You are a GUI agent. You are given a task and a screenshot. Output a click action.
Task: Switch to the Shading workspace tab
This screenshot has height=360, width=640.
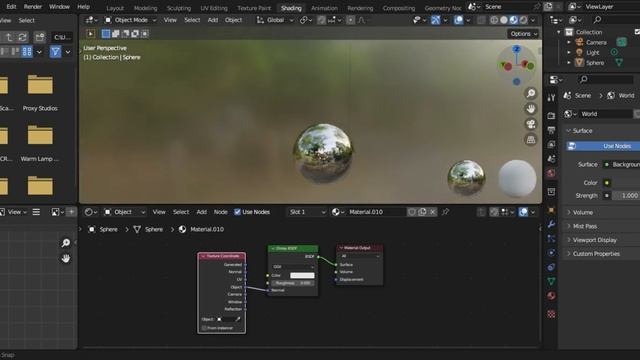pos(291,8)
